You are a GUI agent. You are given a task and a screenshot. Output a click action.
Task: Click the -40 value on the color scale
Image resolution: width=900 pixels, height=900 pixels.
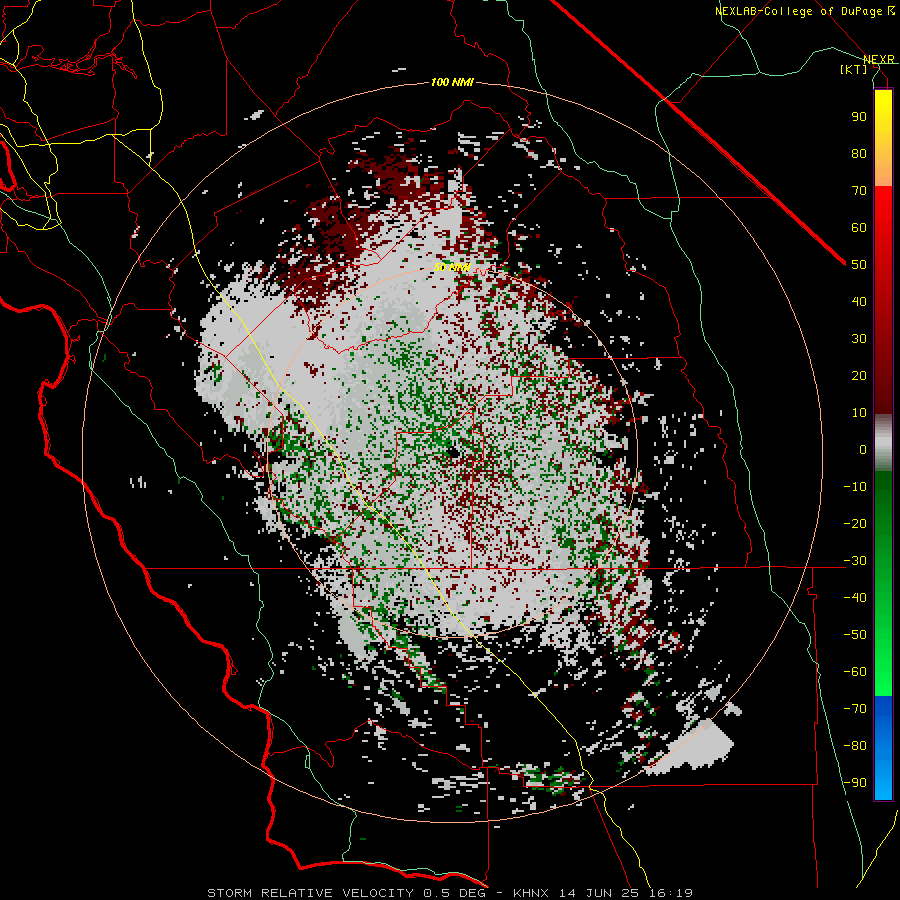click(x=855, y=598)
